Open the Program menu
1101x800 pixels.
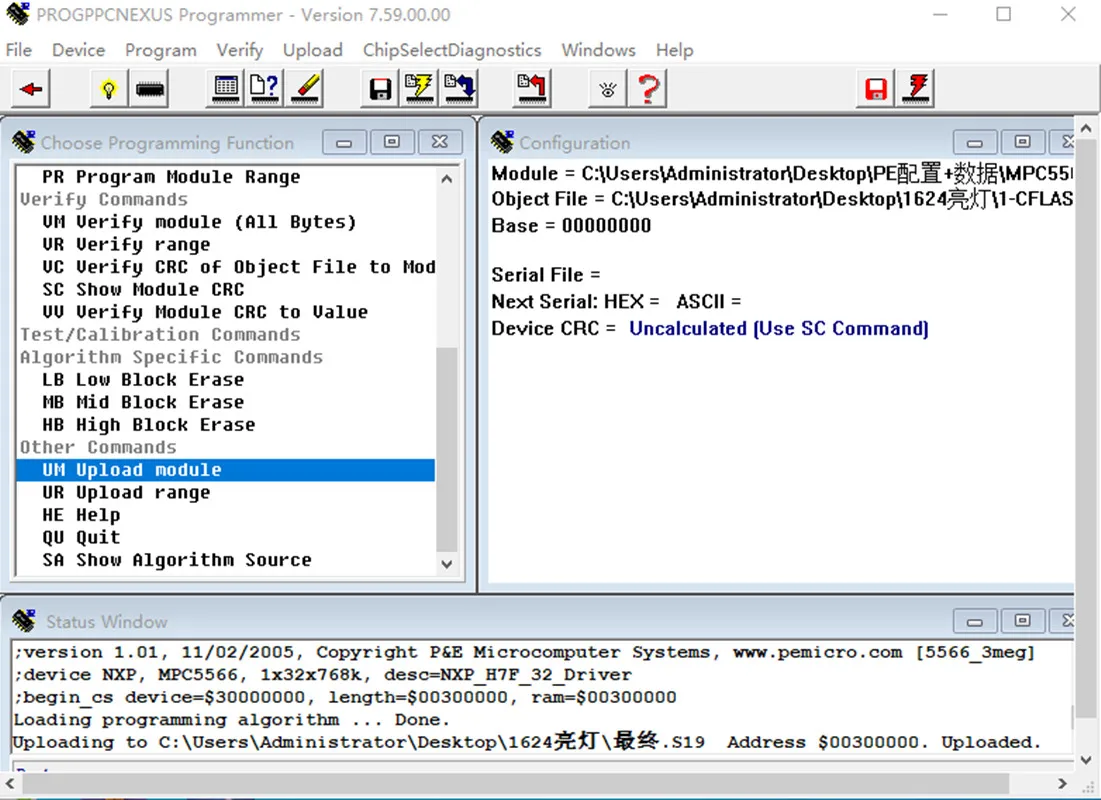[161, 50]
